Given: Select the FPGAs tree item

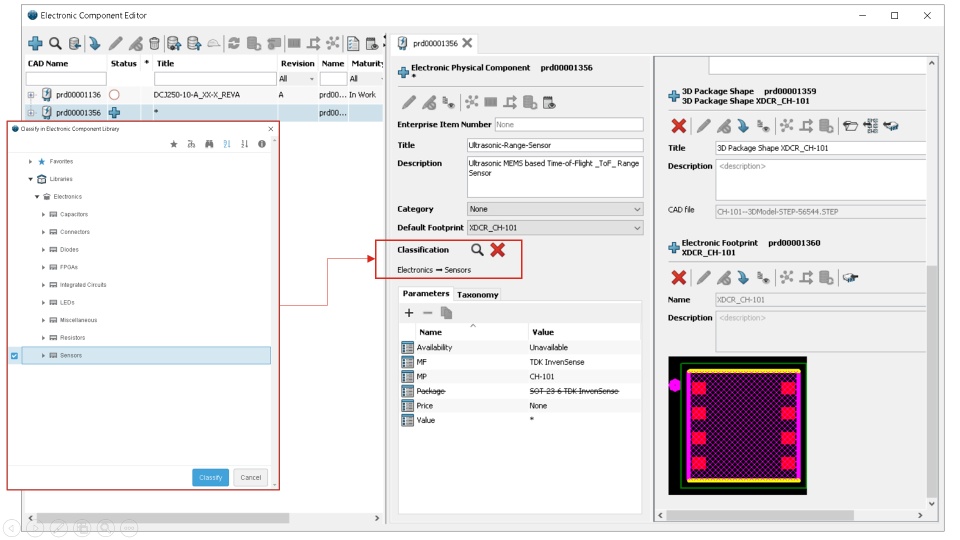Looking at the screenshot, I should pos(69,268).
